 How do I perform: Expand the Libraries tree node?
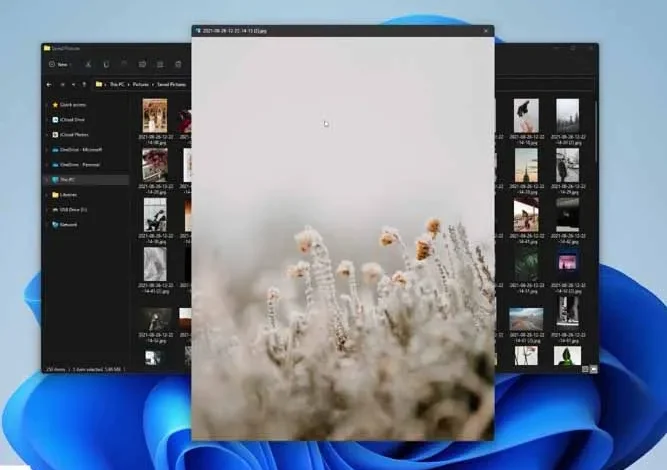(47, 195)
